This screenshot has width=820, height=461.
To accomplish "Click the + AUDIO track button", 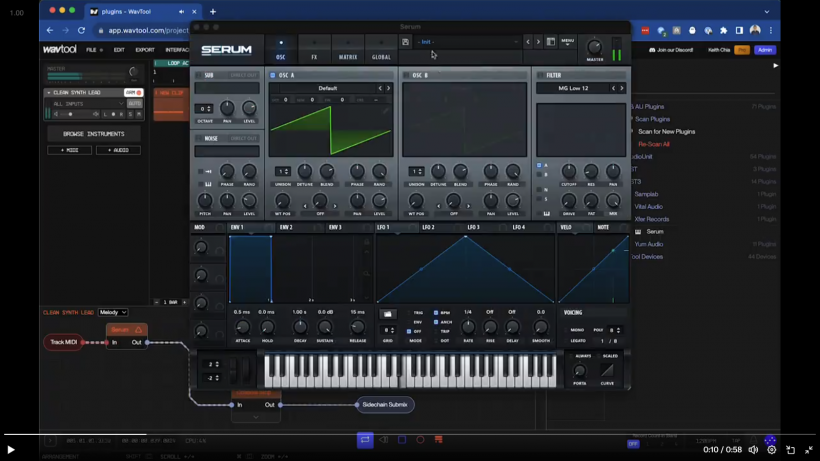I will pos(118,150).
